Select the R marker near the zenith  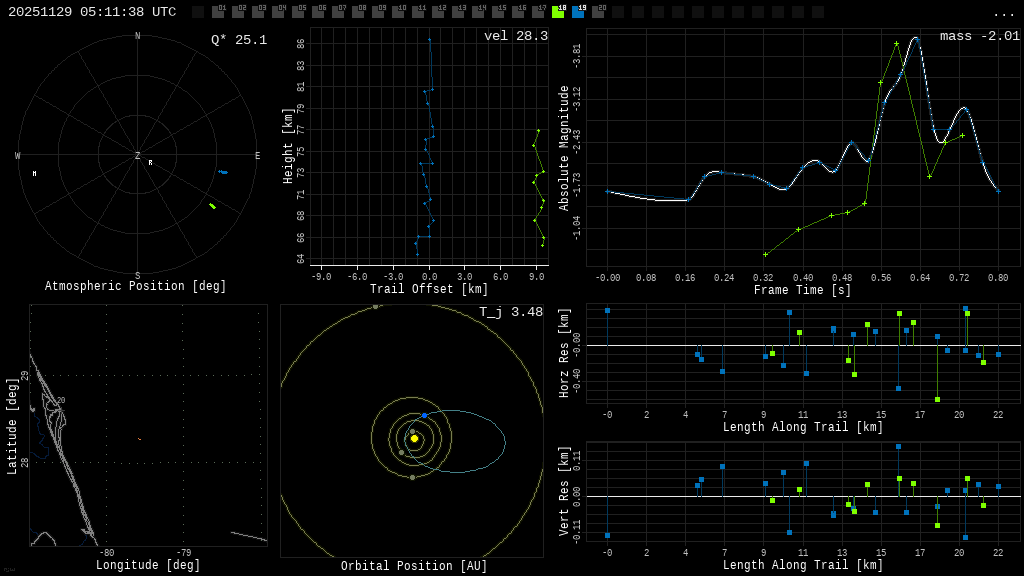click(x=151, y=163)
